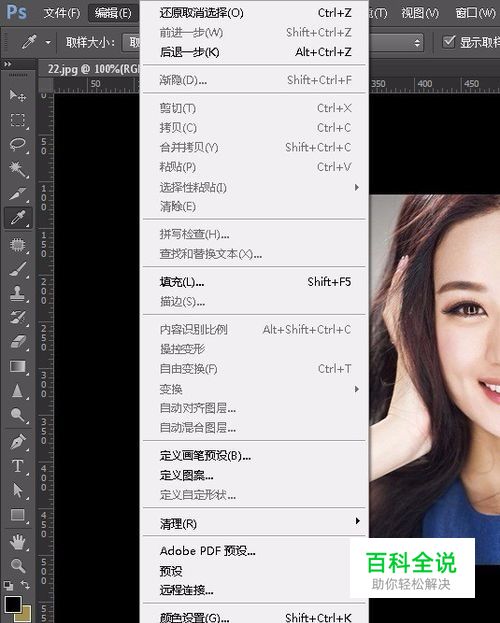
Task: Click the background color swatch
Action: tap(26, 614)
